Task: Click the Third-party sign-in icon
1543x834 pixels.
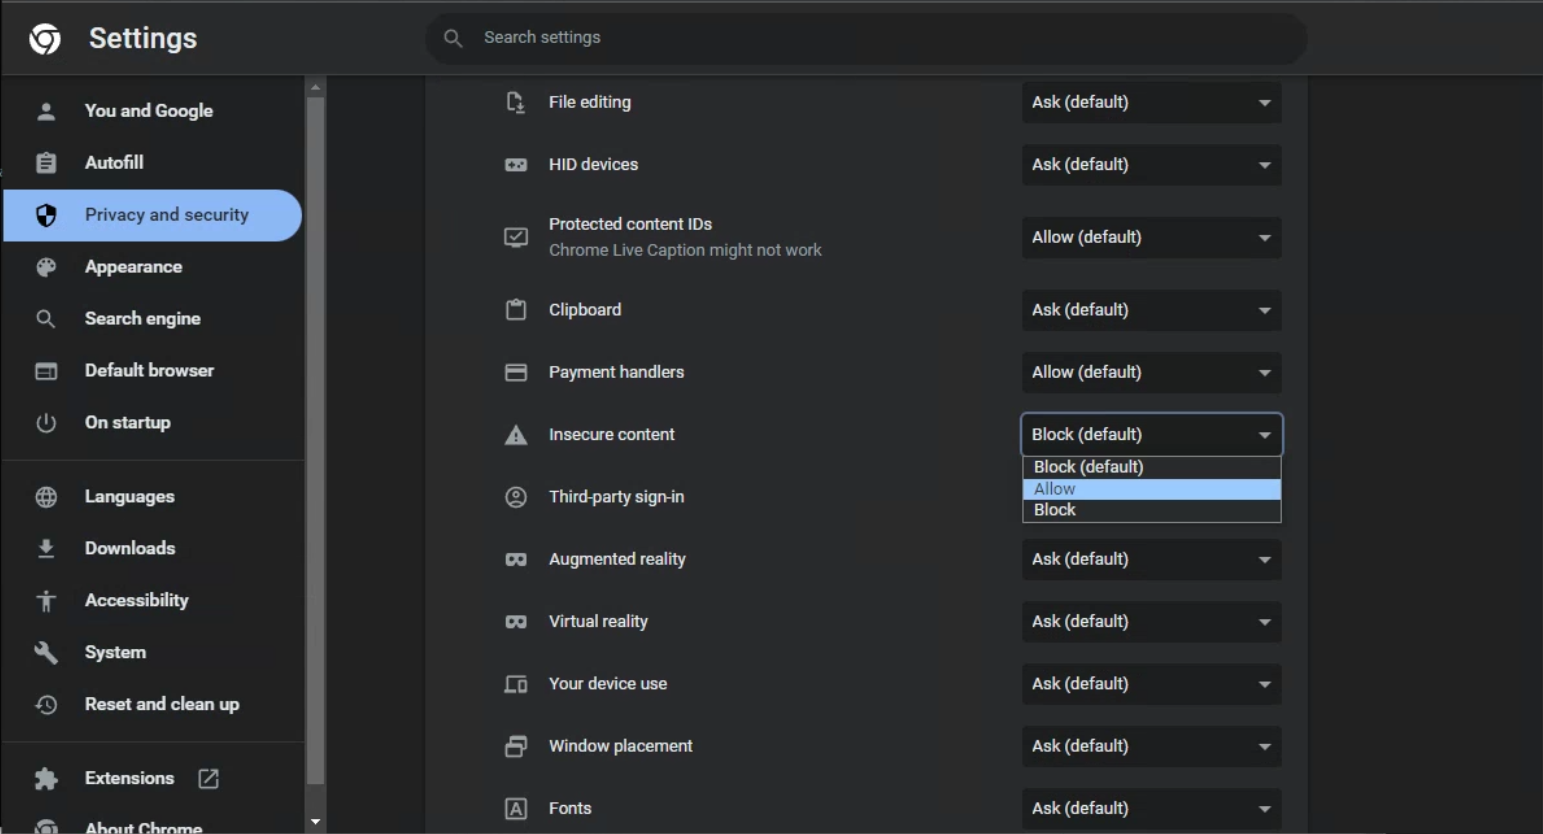Action: [x=516, y=497]
